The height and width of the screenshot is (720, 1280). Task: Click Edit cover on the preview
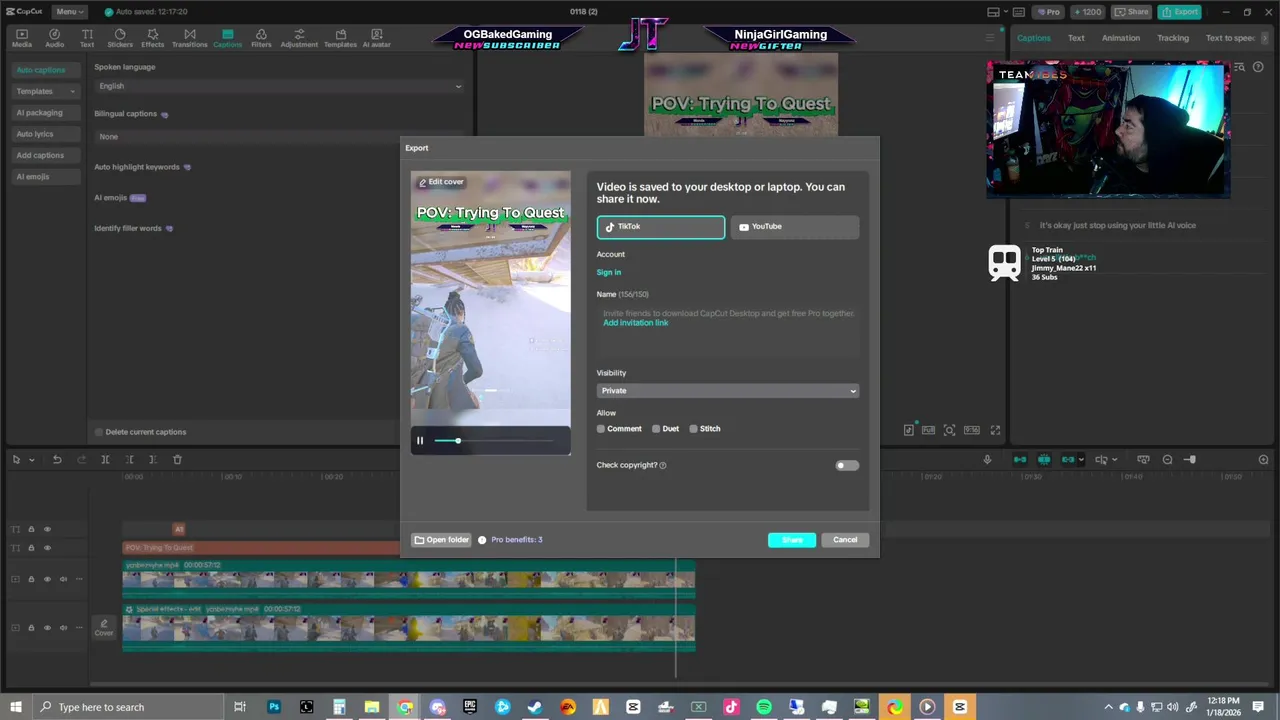[x=441, y=182]
